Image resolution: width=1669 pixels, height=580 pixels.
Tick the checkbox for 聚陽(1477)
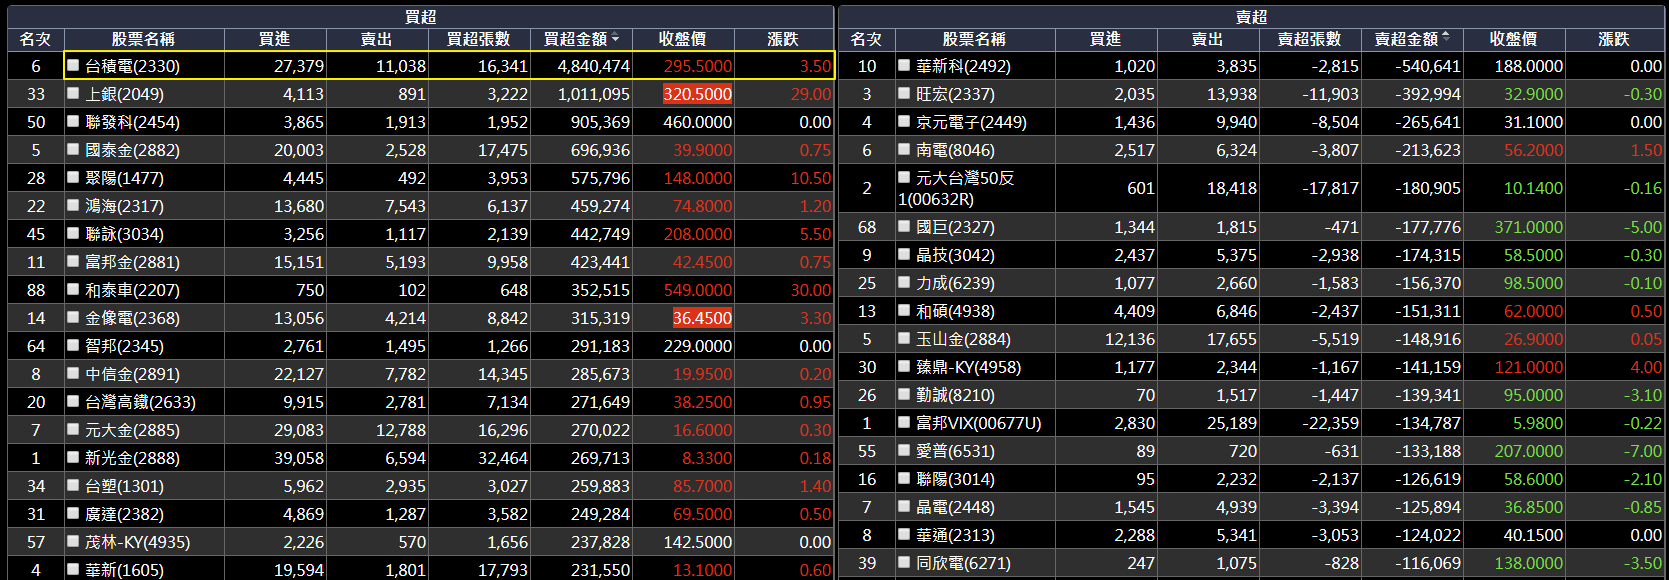click(73, 177)
